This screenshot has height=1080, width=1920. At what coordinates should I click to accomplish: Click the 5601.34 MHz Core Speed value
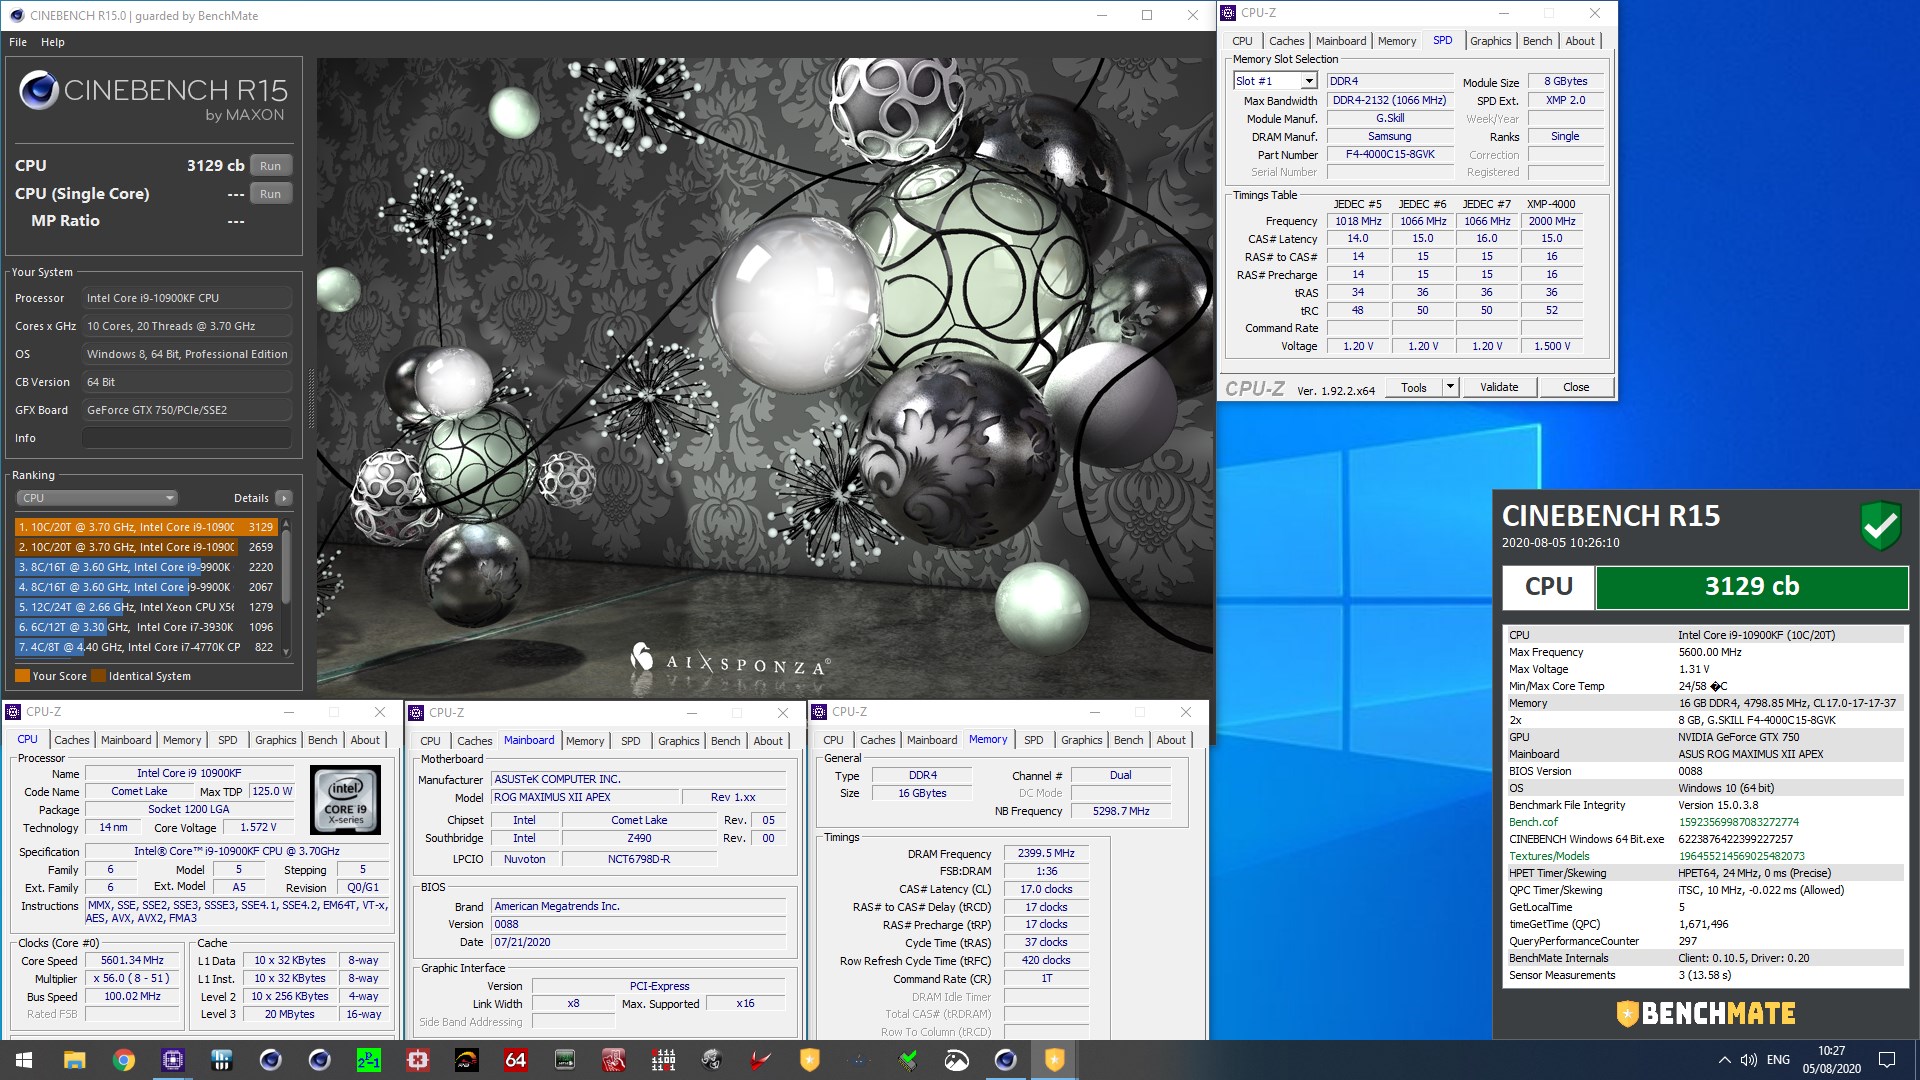(x=132, y=960)
